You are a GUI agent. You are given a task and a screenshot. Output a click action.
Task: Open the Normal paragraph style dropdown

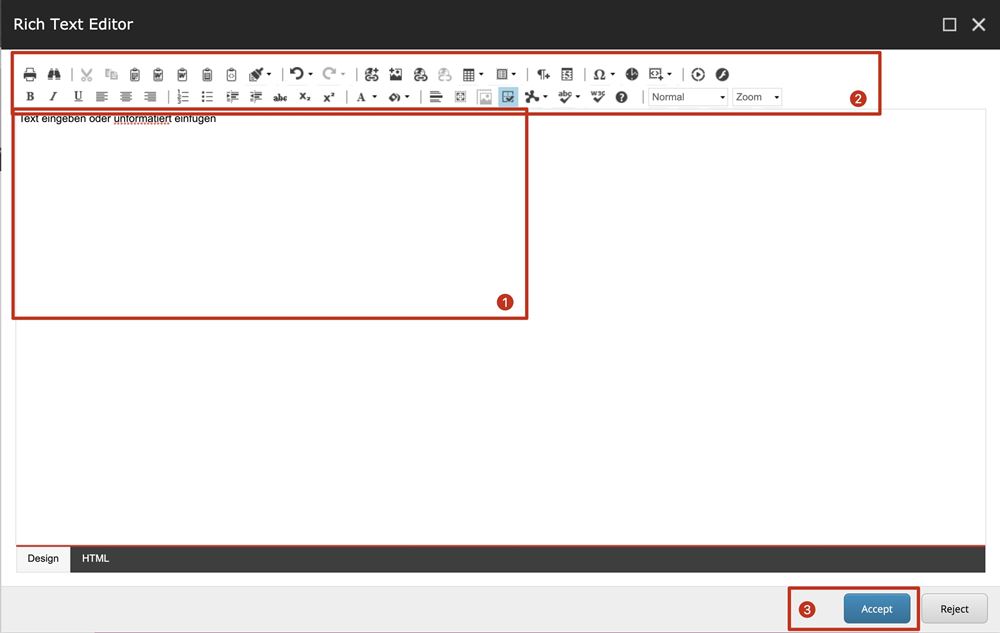click(688, 97)
